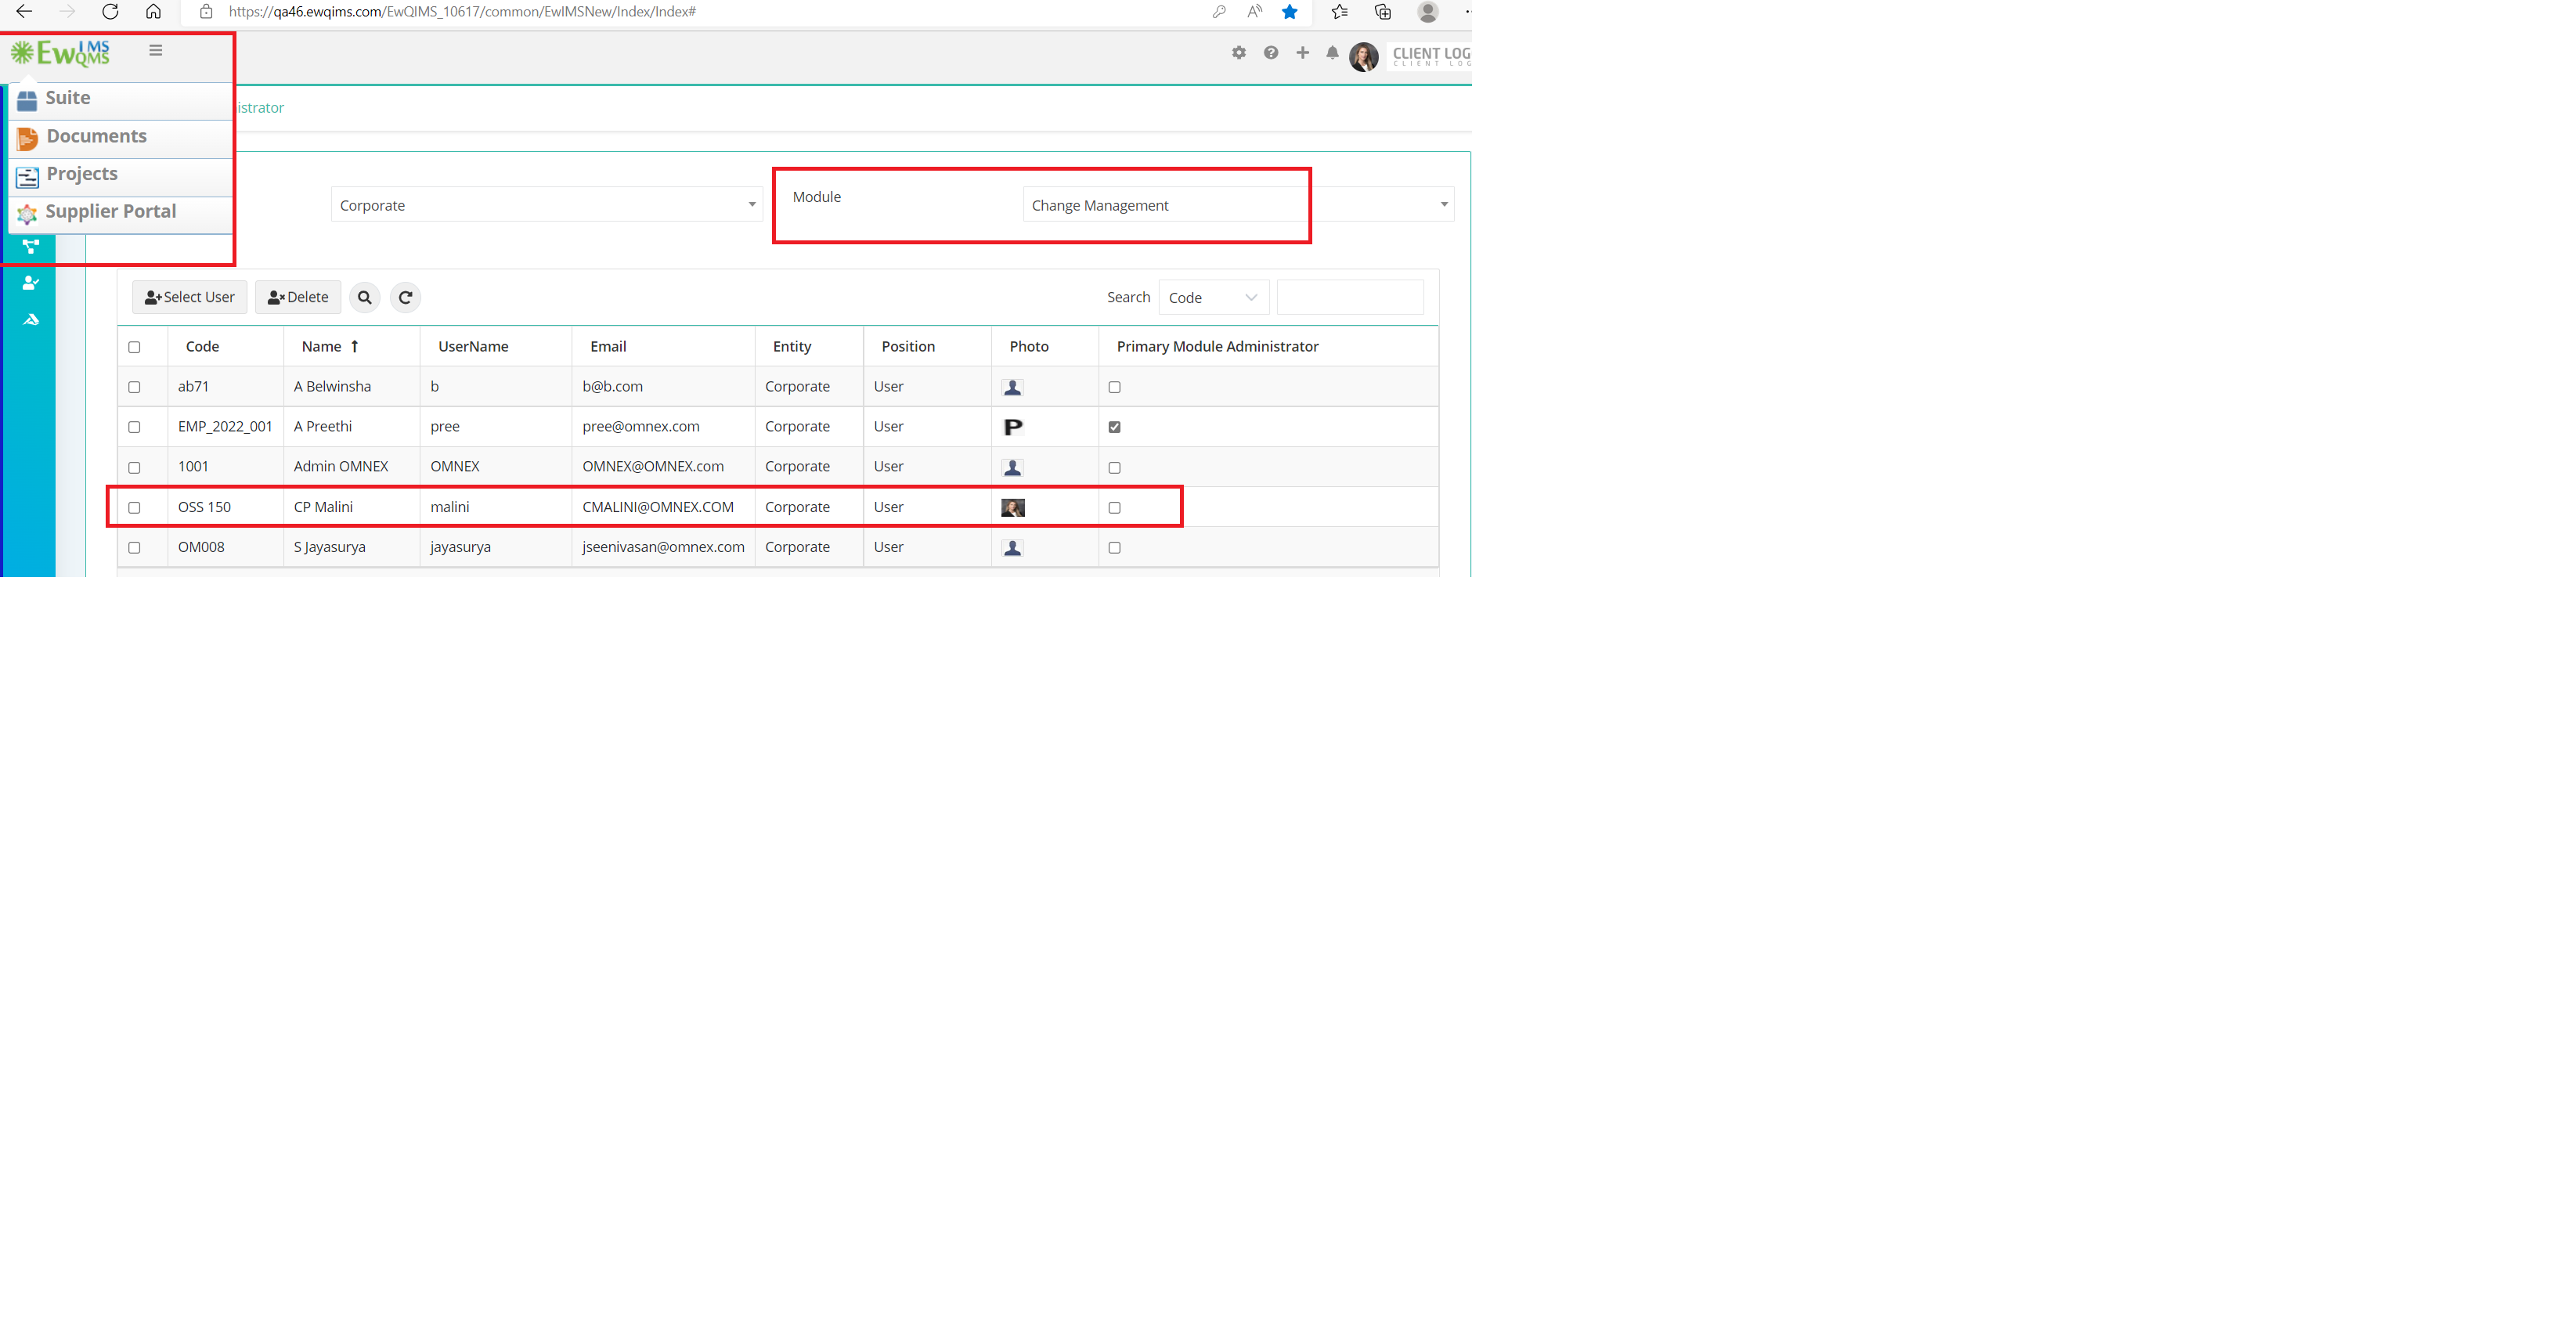Go back in browser history
The width and height of the screenshot is (2576, 1317).
click(x=24, y=12)
